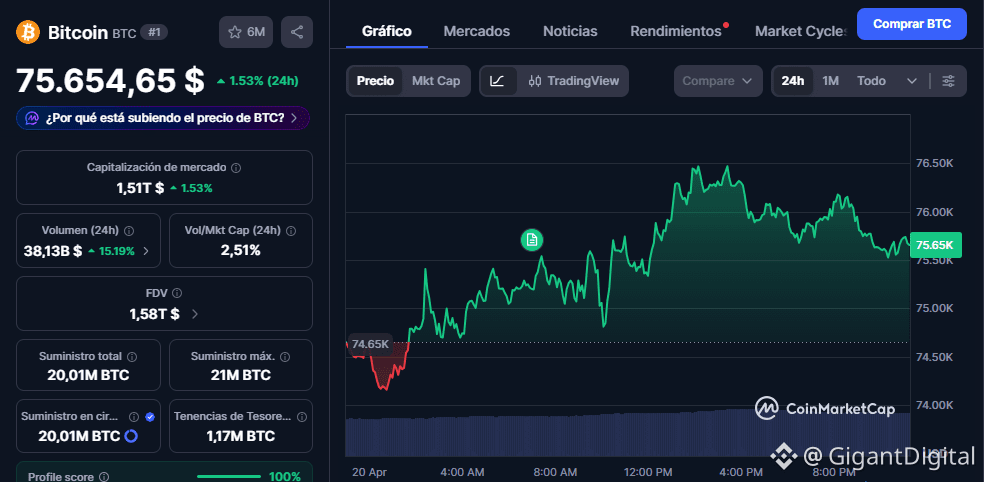Click info icon beside Suministro en circulación
This screenshot has width=984, height=482.
point(134,417)
